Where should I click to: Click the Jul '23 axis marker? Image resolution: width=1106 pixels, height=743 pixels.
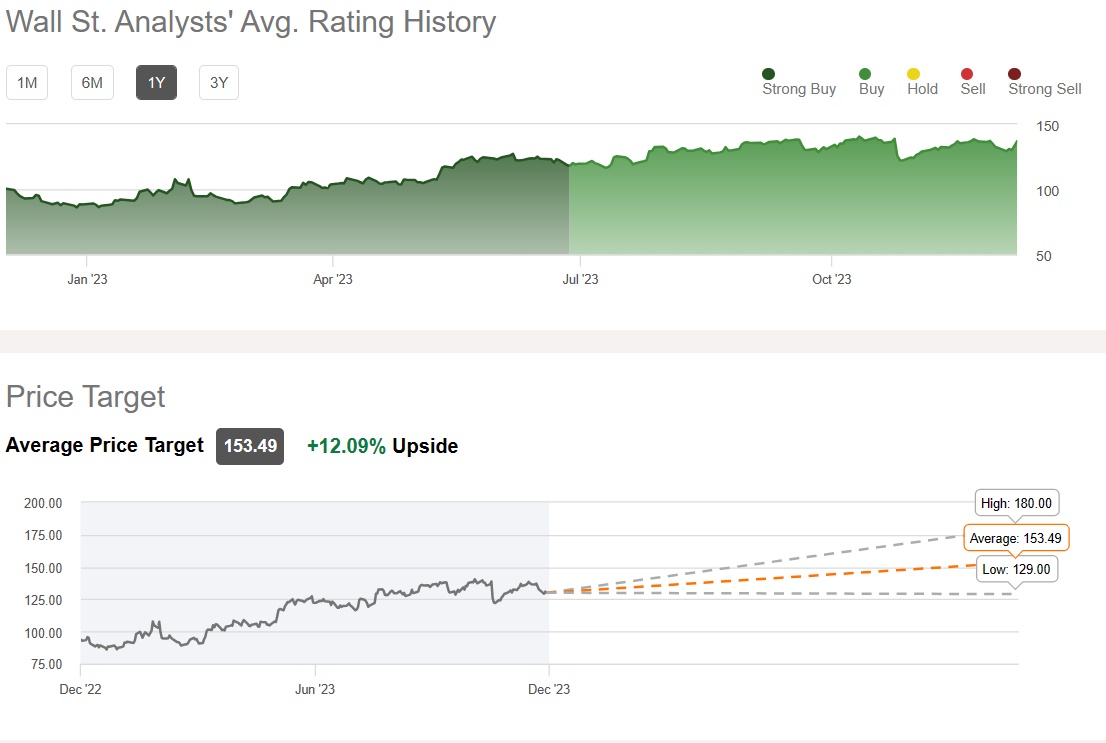[580, 279]
